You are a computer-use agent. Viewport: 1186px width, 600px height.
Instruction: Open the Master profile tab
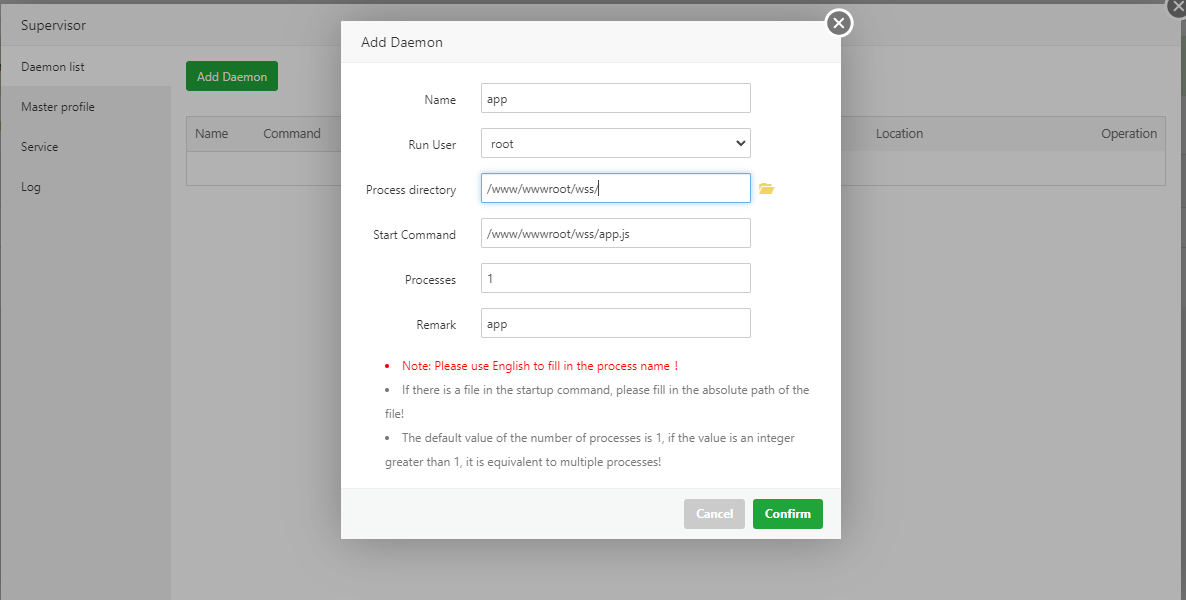(x=58, y=107)
